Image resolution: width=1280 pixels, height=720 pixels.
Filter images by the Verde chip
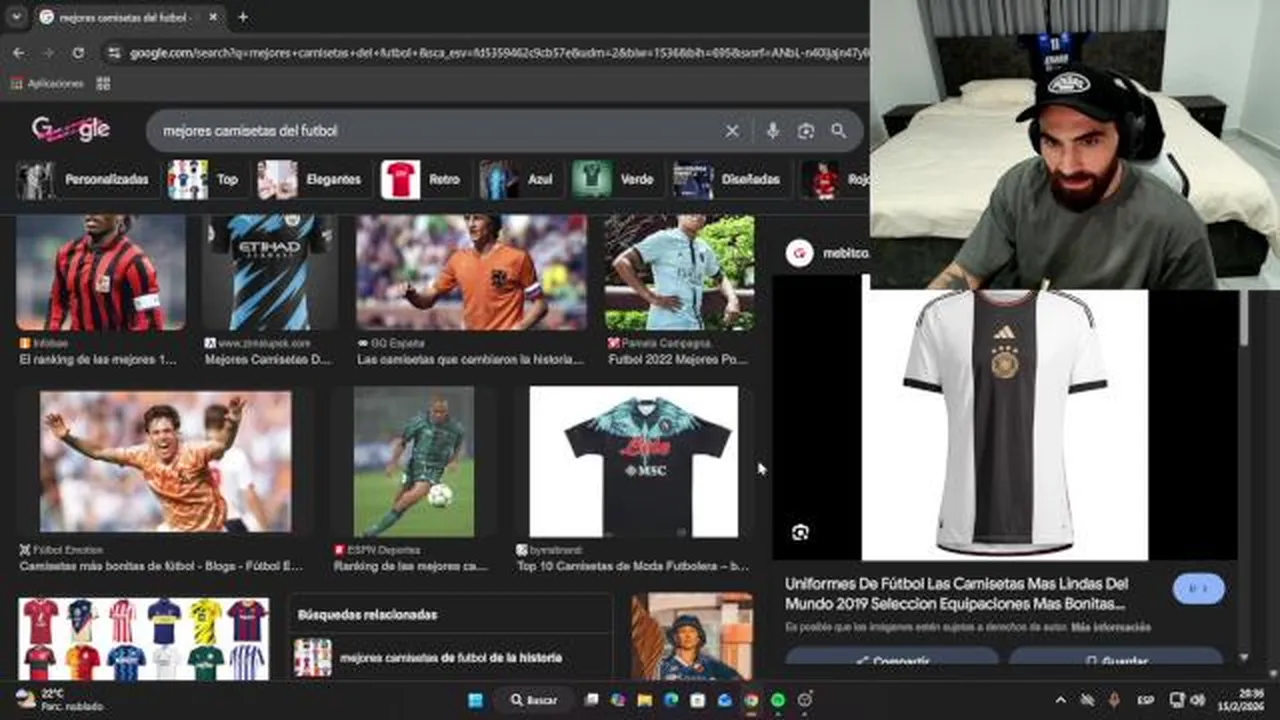613,180
